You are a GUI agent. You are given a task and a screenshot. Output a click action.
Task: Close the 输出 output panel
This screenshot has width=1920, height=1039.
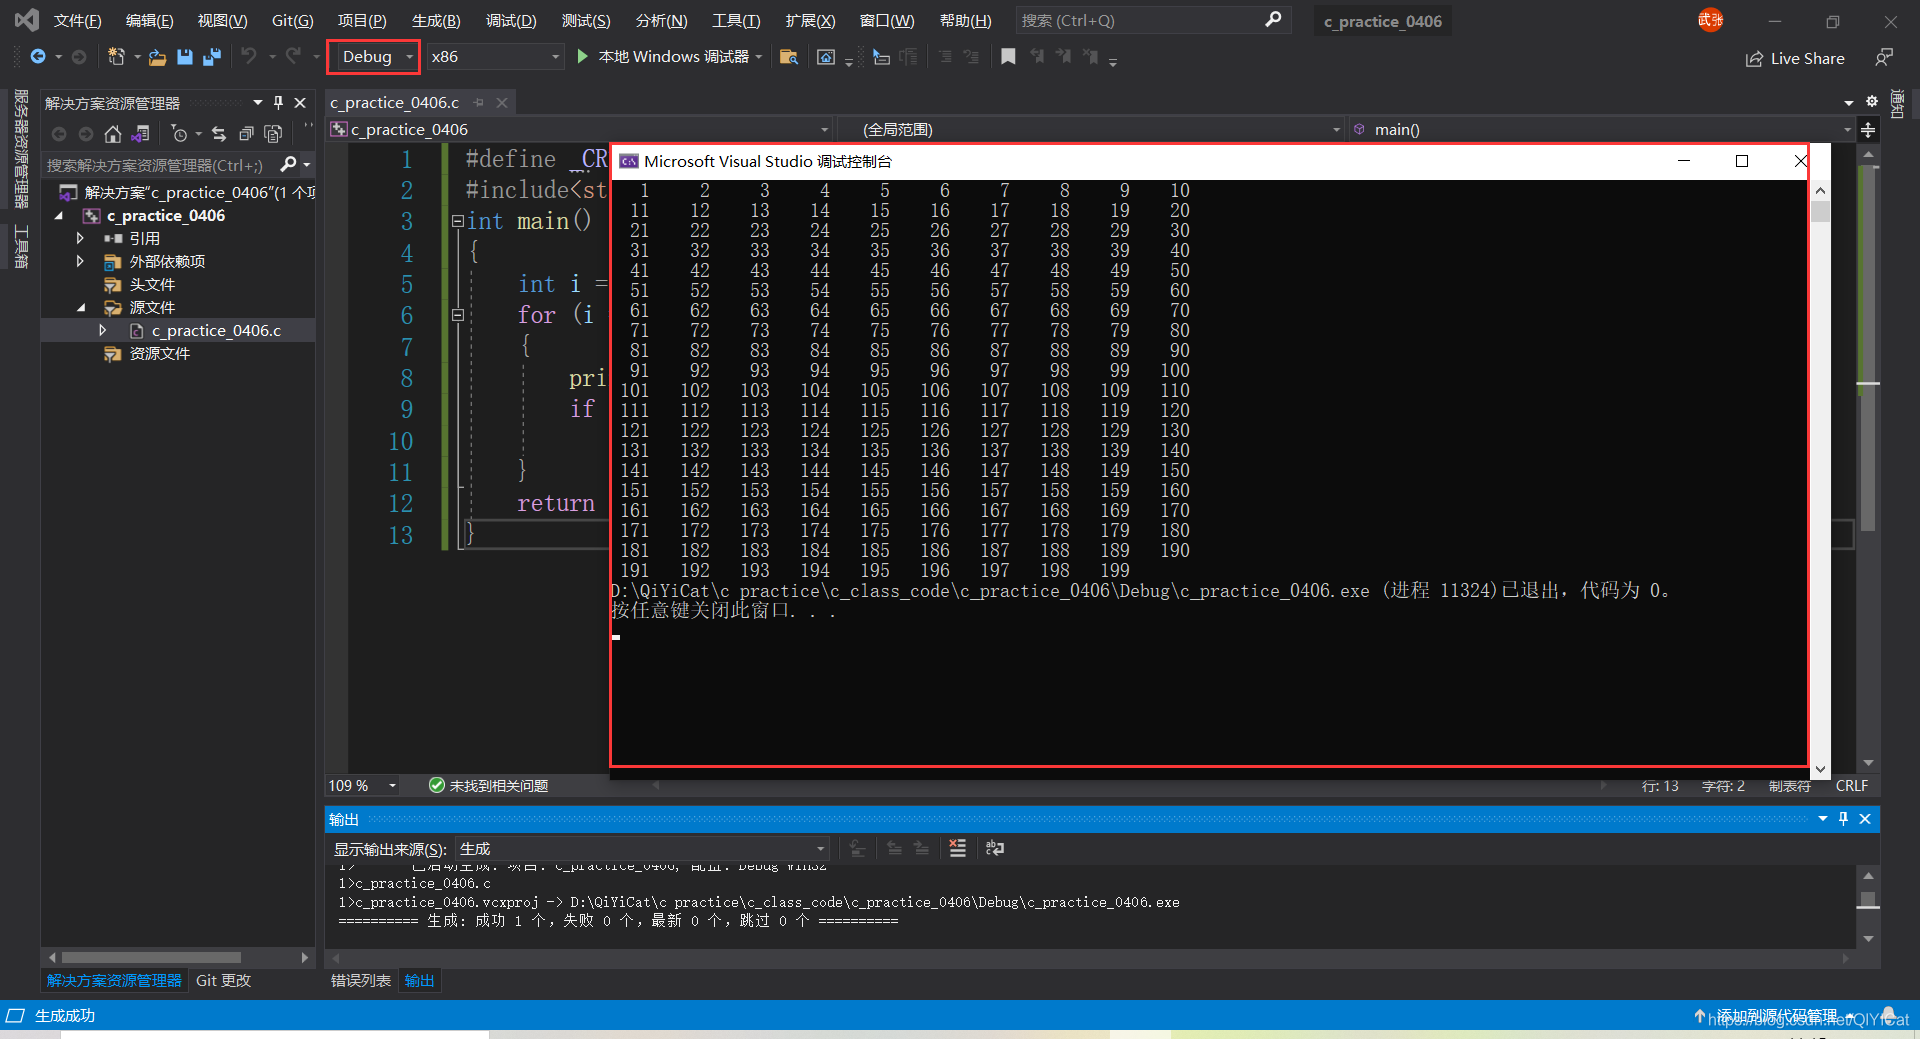tap(1865, 819)
